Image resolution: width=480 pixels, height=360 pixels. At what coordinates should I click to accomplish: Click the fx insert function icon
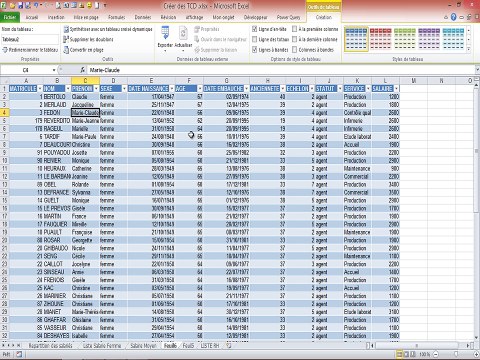pyautogui.click(x=82, y=70)
